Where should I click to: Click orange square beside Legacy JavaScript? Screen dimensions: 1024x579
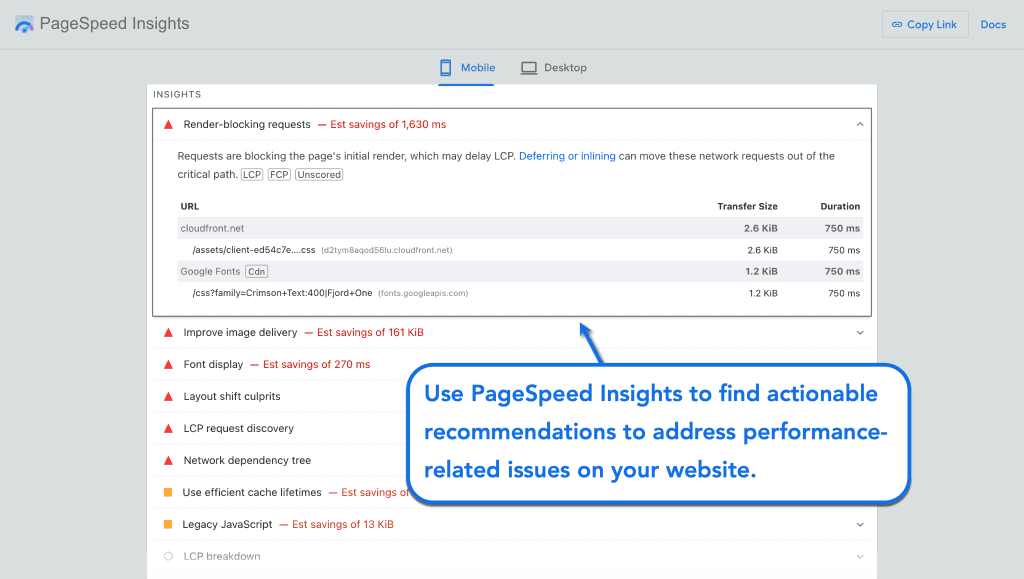[168, 524]
